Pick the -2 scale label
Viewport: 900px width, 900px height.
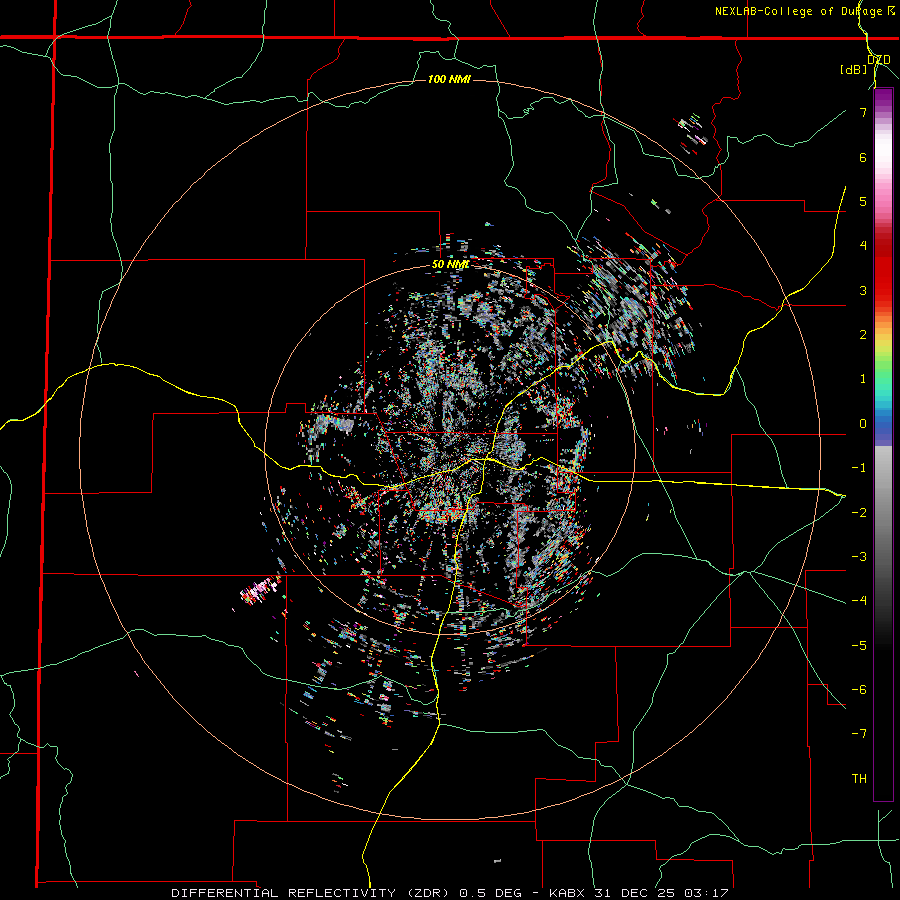click(859, 512)
